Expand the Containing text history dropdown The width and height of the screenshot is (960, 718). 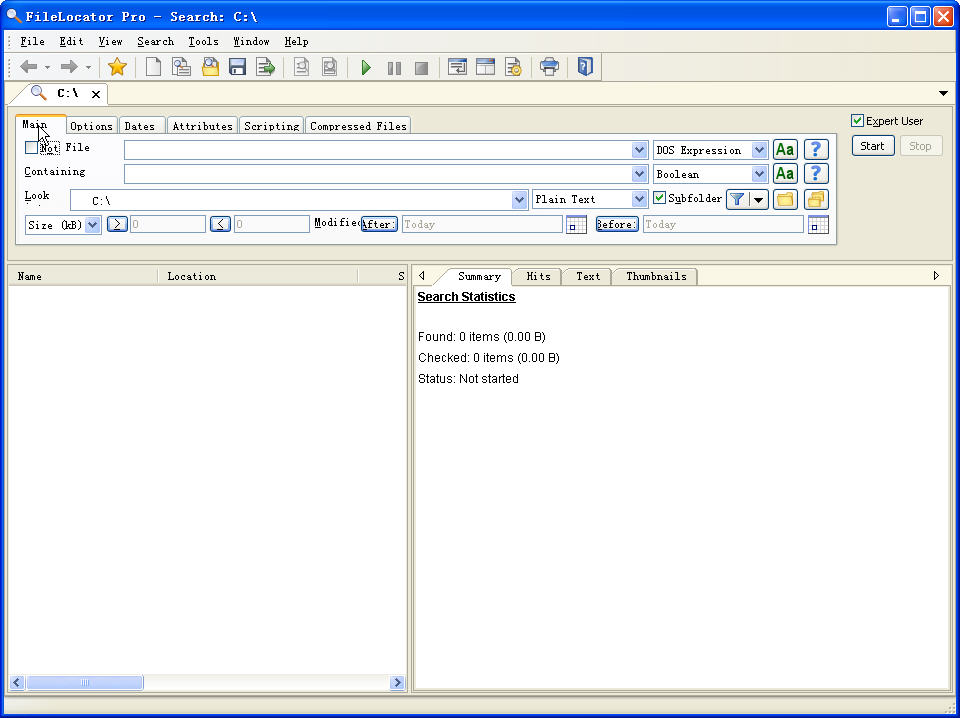[x=639, y=174]
